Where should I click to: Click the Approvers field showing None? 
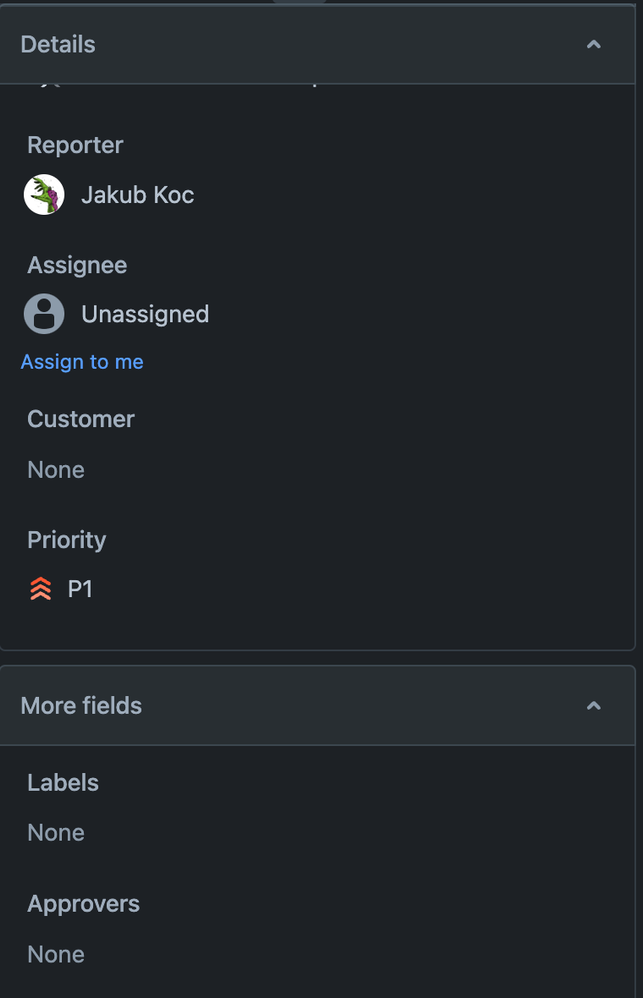click(x=55, y=954)
